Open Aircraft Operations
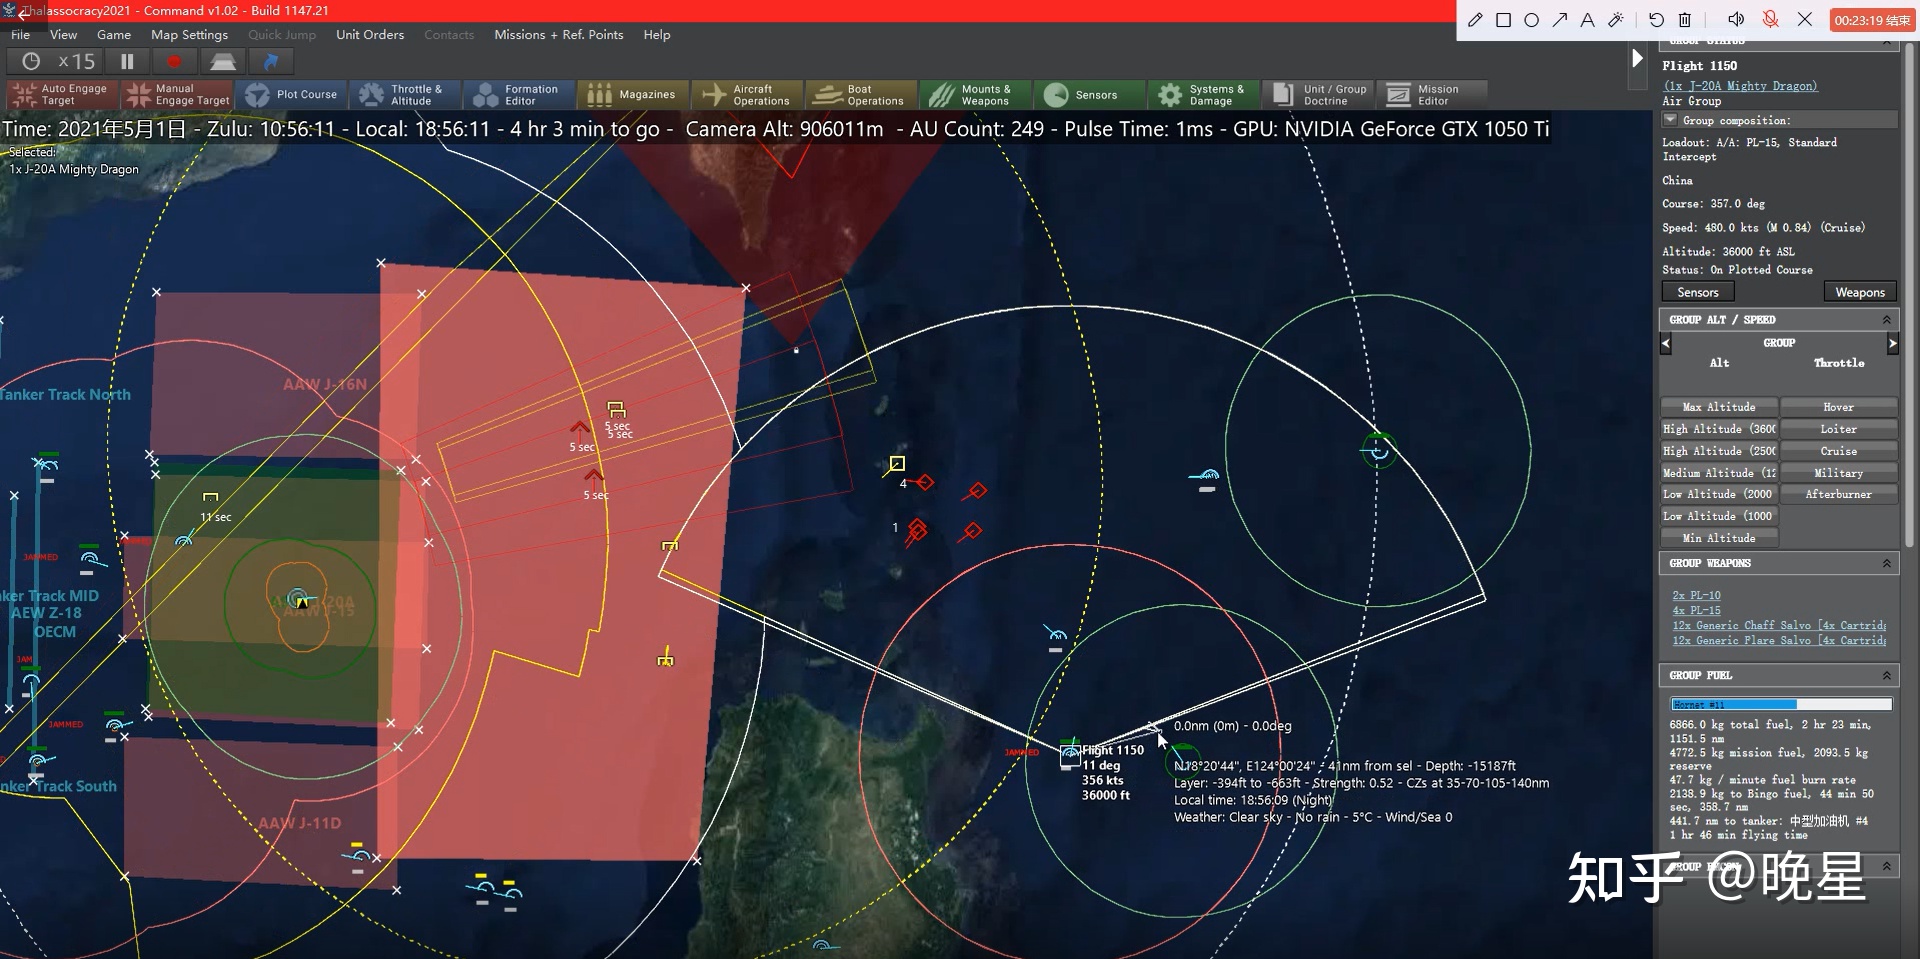This screenshot has width=1920, height=959. (746, 95)
